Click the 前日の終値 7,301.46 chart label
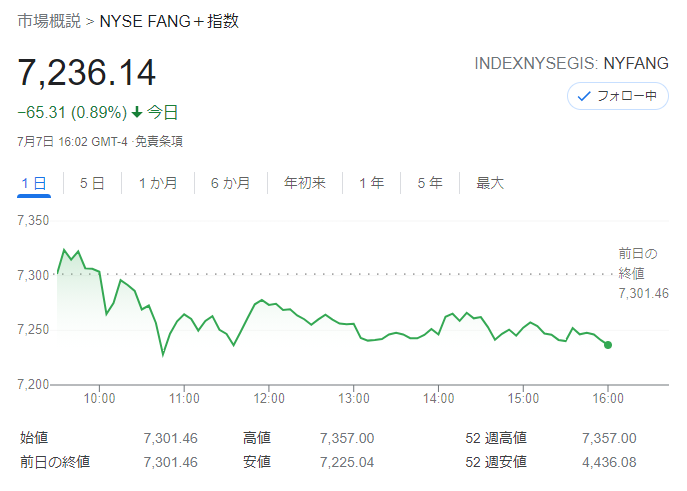This screenshot has height=491, width=687. [643, 273]
